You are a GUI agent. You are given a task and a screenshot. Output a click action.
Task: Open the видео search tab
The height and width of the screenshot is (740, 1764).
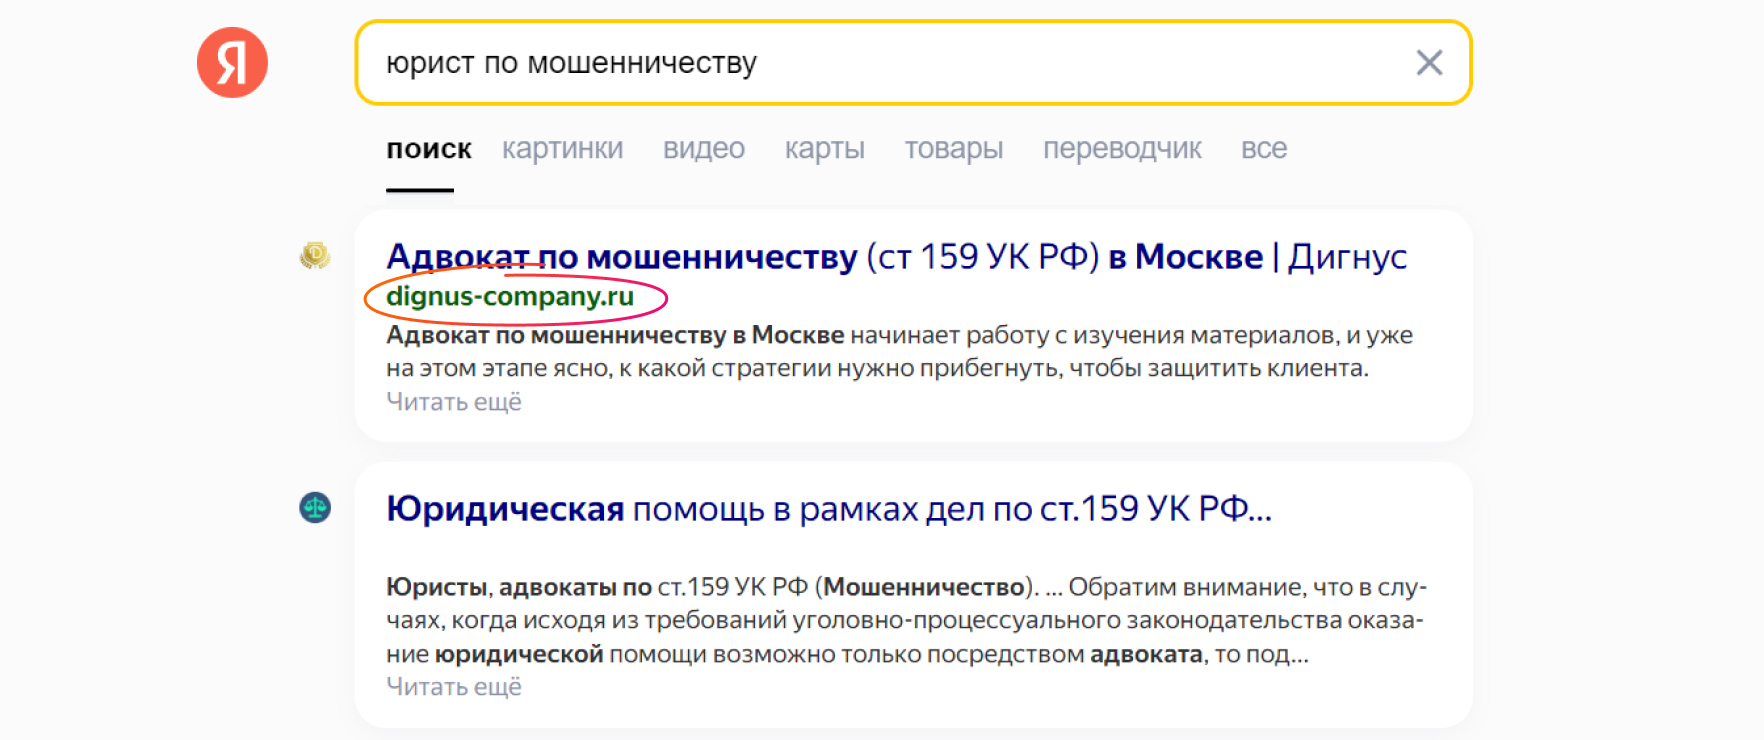pos(703,148)
